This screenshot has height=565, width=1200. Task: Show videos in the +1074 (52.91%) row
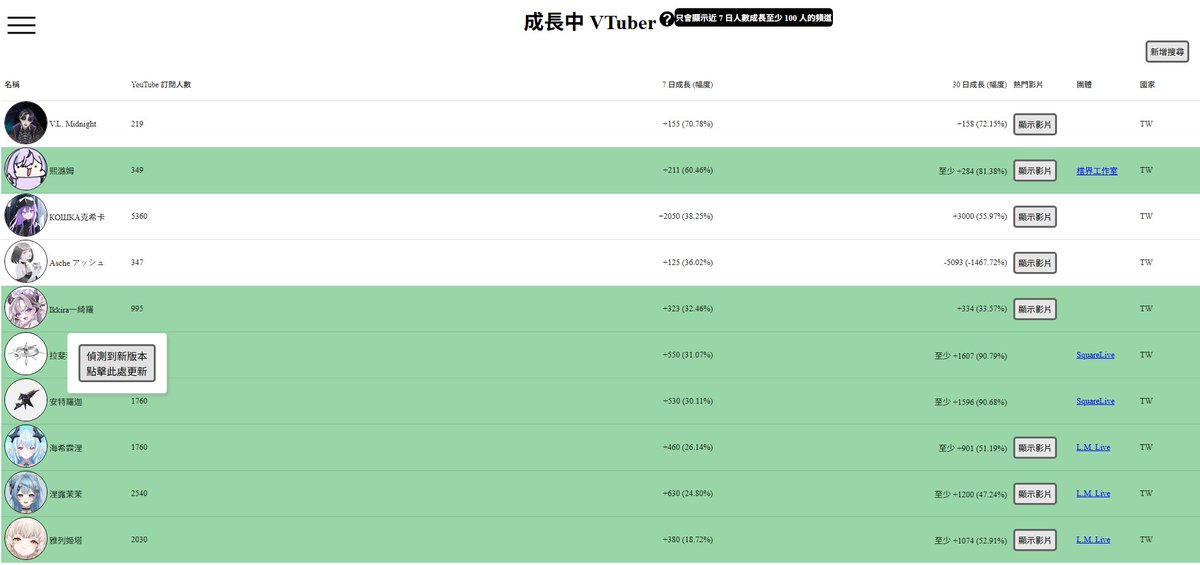(x=1035, y=540)
